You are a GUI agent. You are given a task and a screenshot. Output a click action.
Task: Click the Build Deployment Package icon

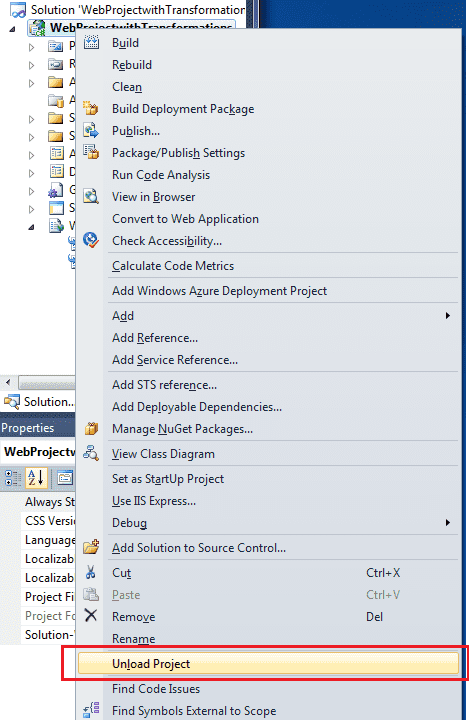tap(91, 109)
